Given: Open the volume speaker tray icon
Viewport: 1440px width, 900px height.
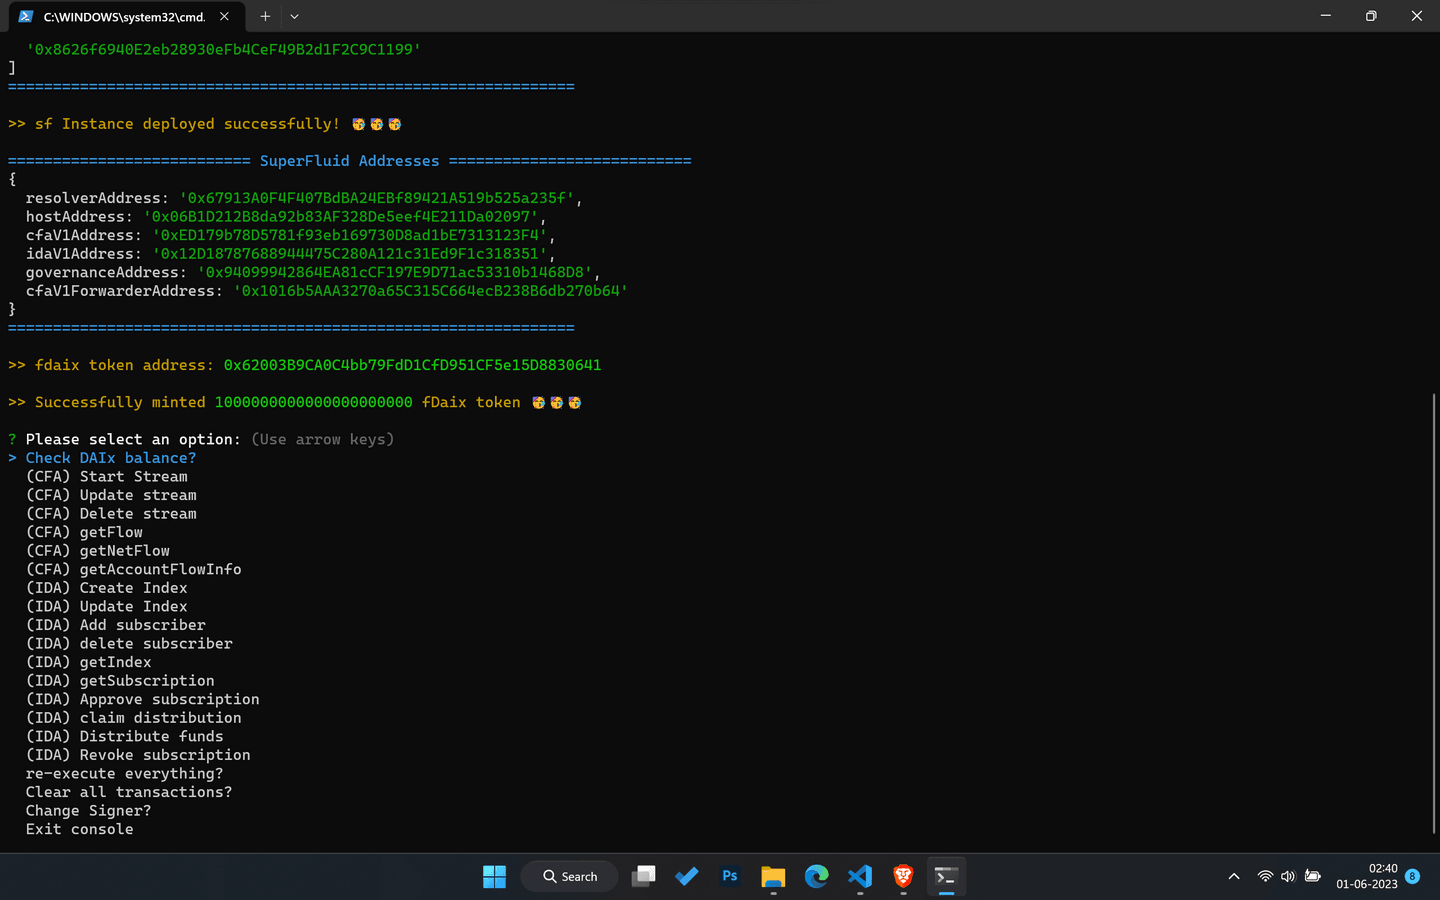Looking at the screenshot, I should (x=1288, y=877).
